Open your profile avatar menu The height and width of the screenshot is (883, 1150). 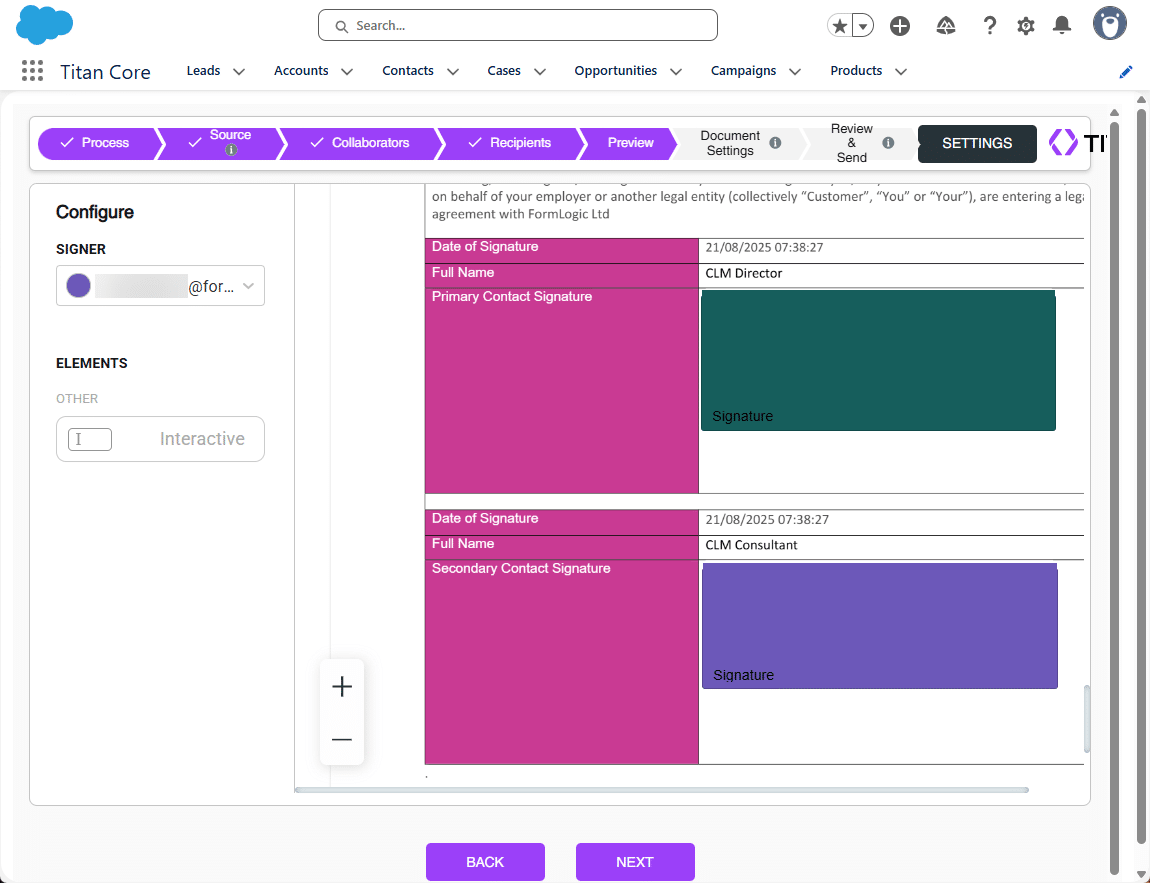(1109, 23)
